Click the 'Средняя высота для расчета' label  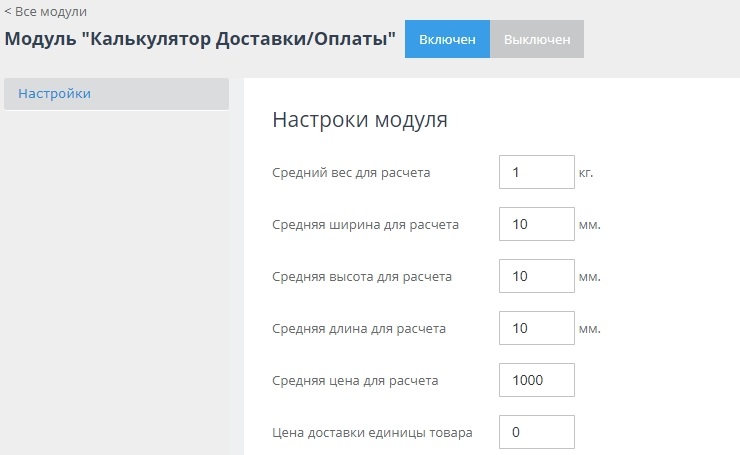pos(362,277)
